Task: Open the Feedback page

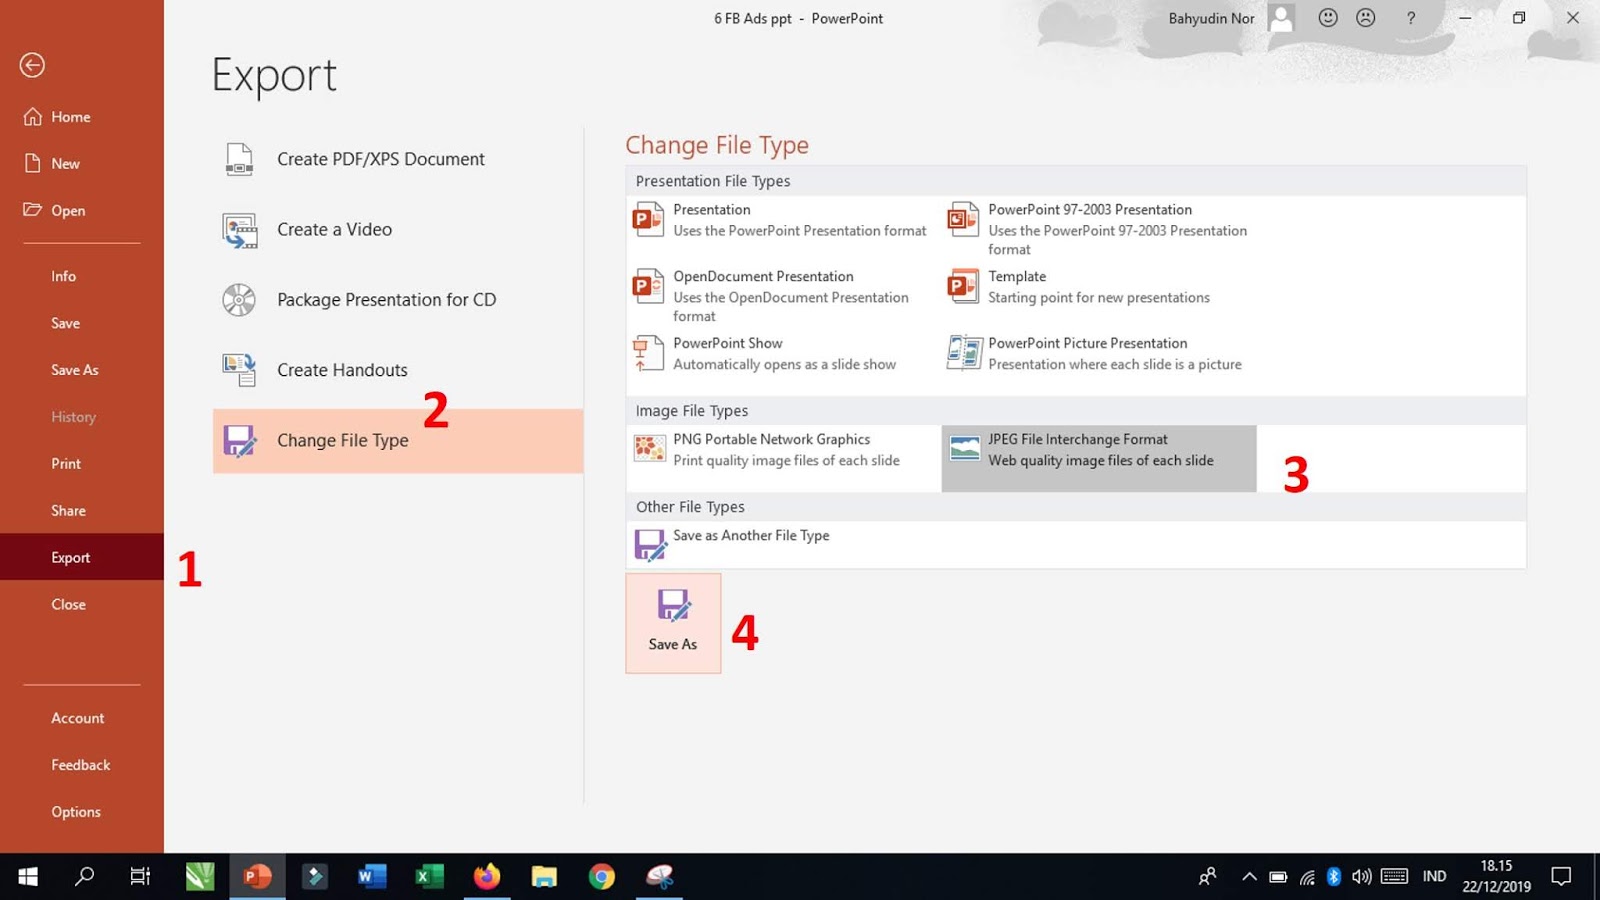Action: 82,765
